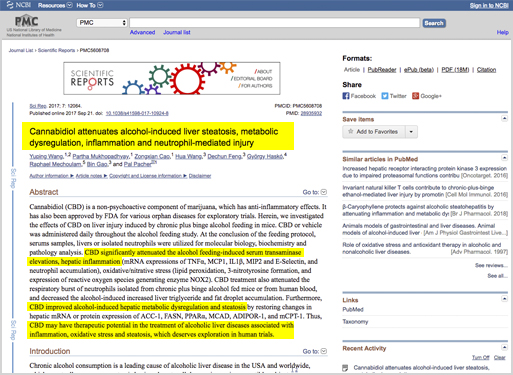The width and height of the screenshot is (513, 375).
Task: Open the Resources menu
Action: coord(55,5)
